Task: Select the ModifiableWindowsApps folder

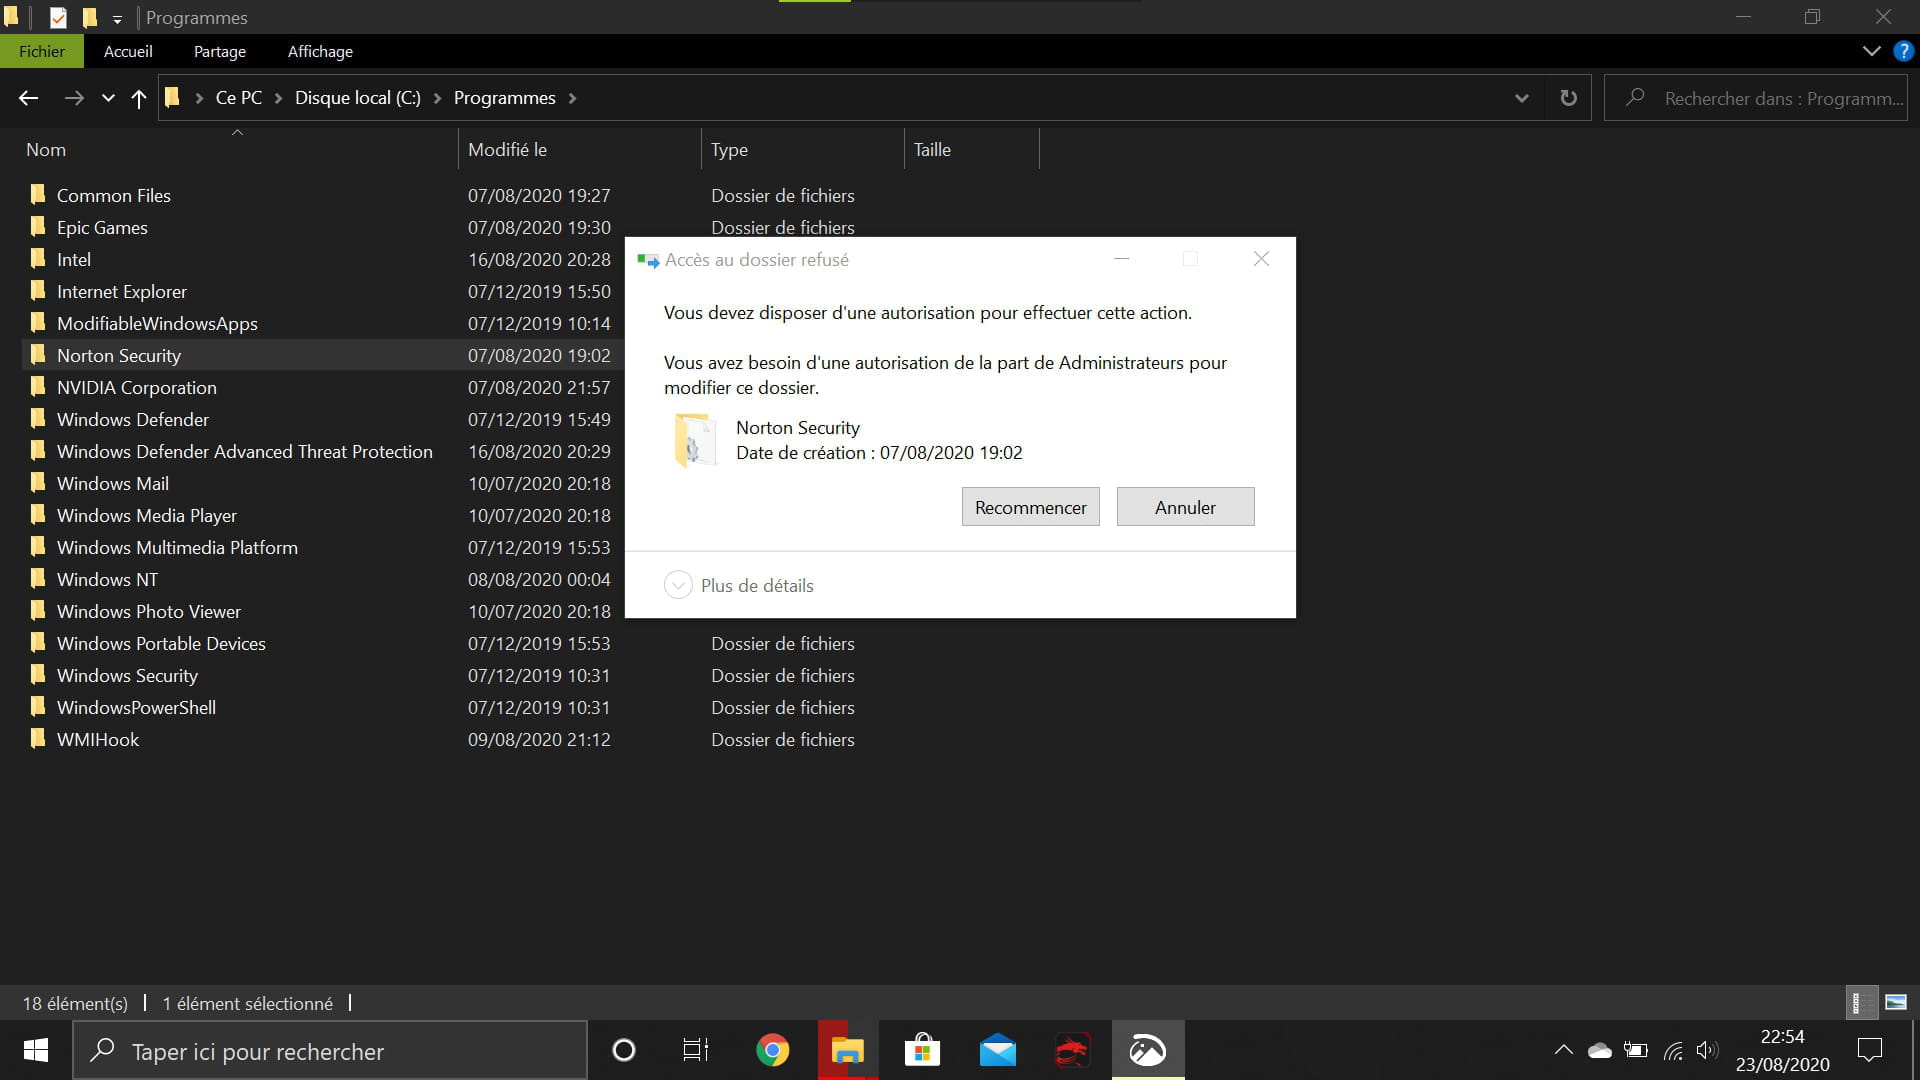Action: tap(157, 323)
